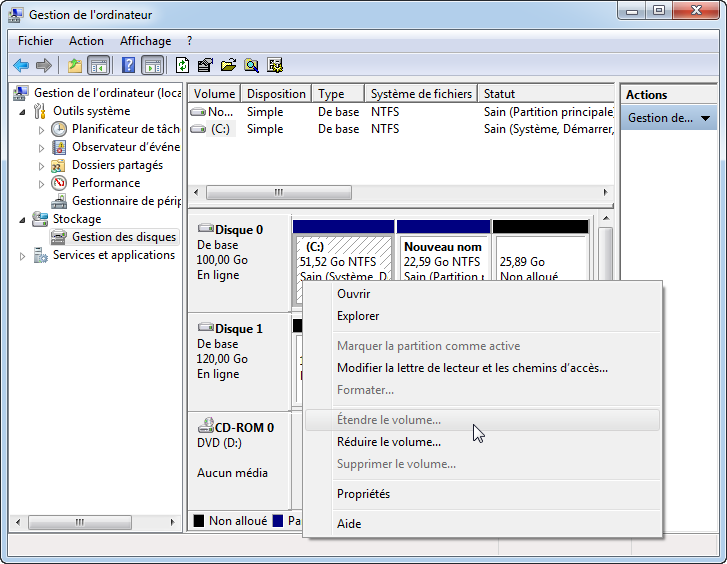This screenshot has height=564, width=727.
Task: Open Observateur d'événements in the tree
Action: pyautogui.click(x=125, y=147)
